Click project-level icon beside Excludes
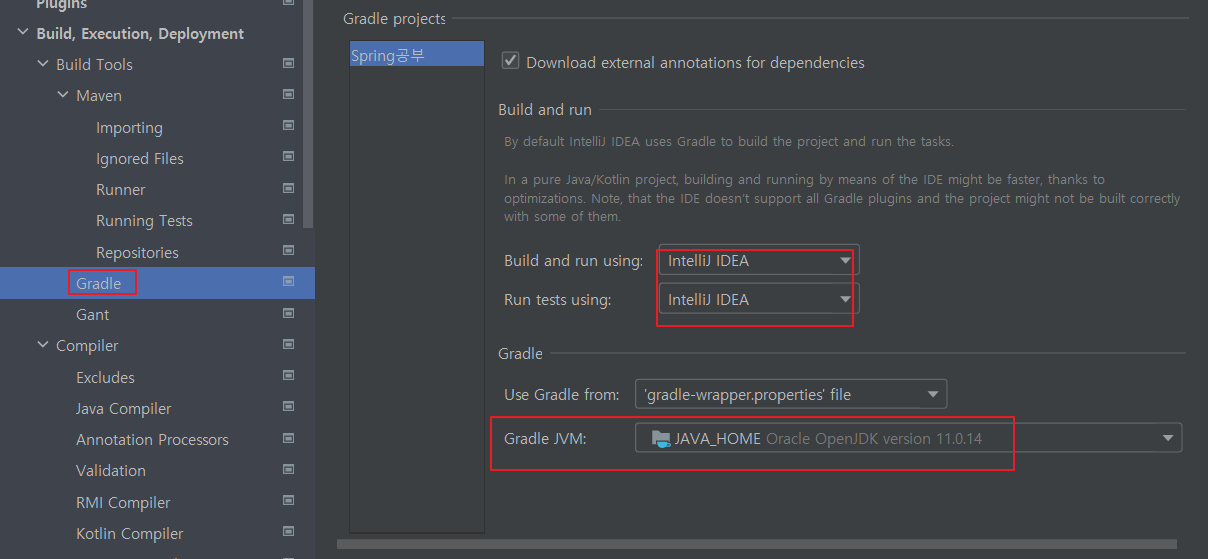 click(x=288, y=375)
